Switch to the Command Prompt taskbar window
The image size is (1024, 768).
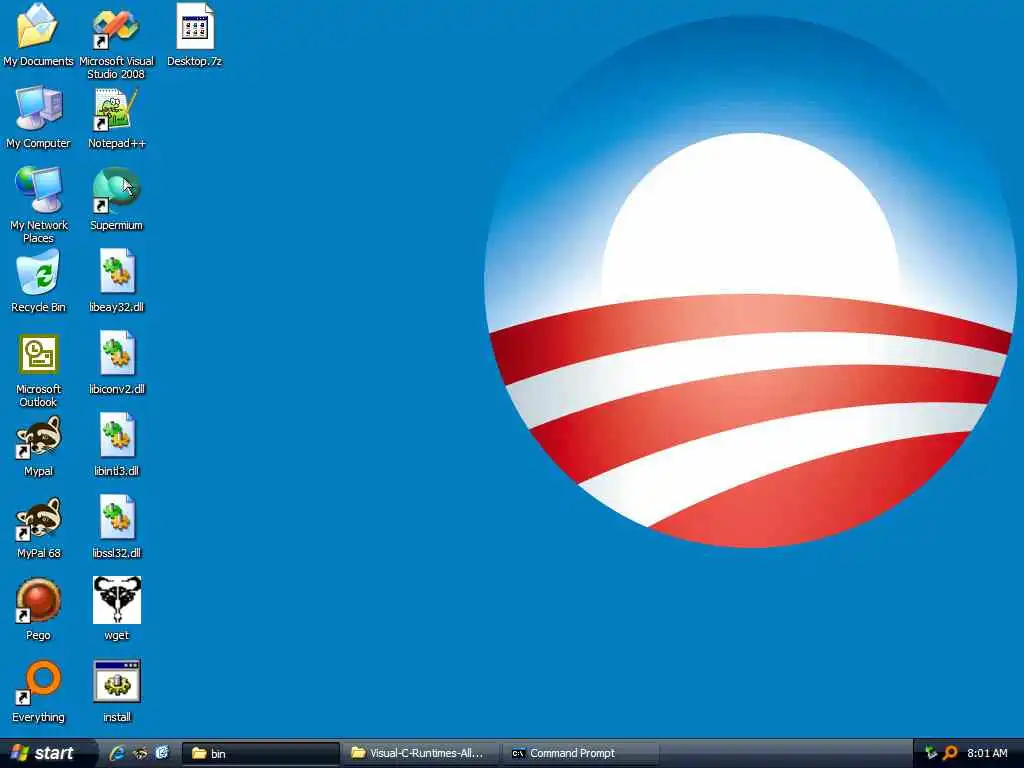[581, 754]
